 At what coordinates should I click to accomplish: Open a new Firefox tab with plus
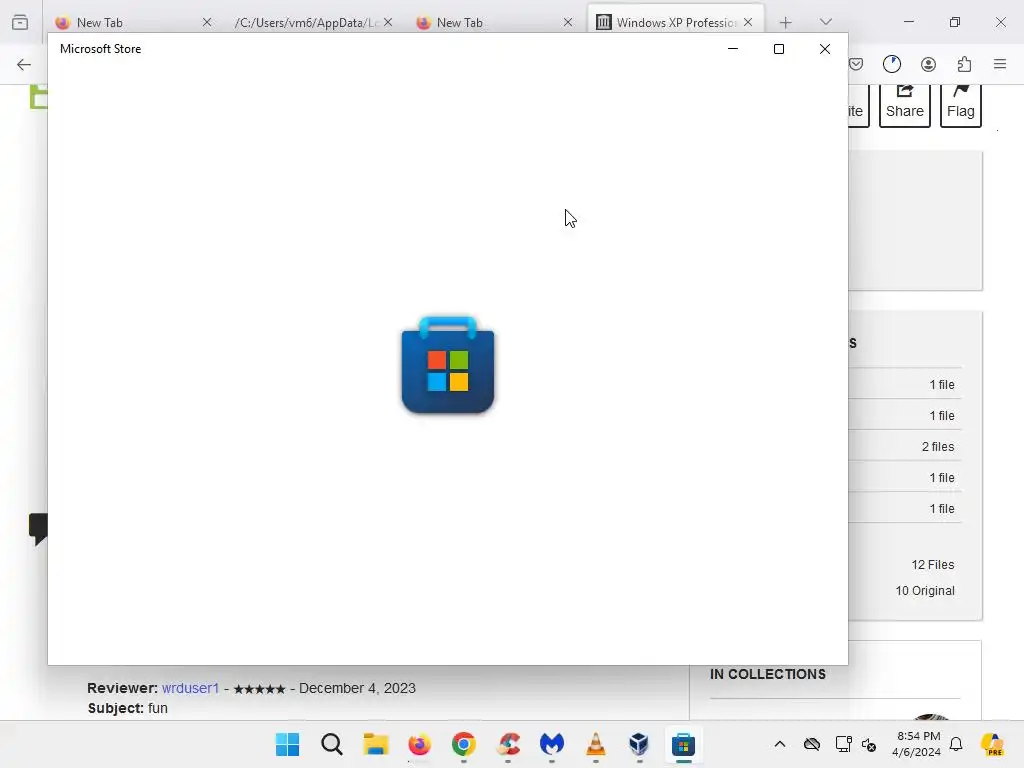(786, 22)
